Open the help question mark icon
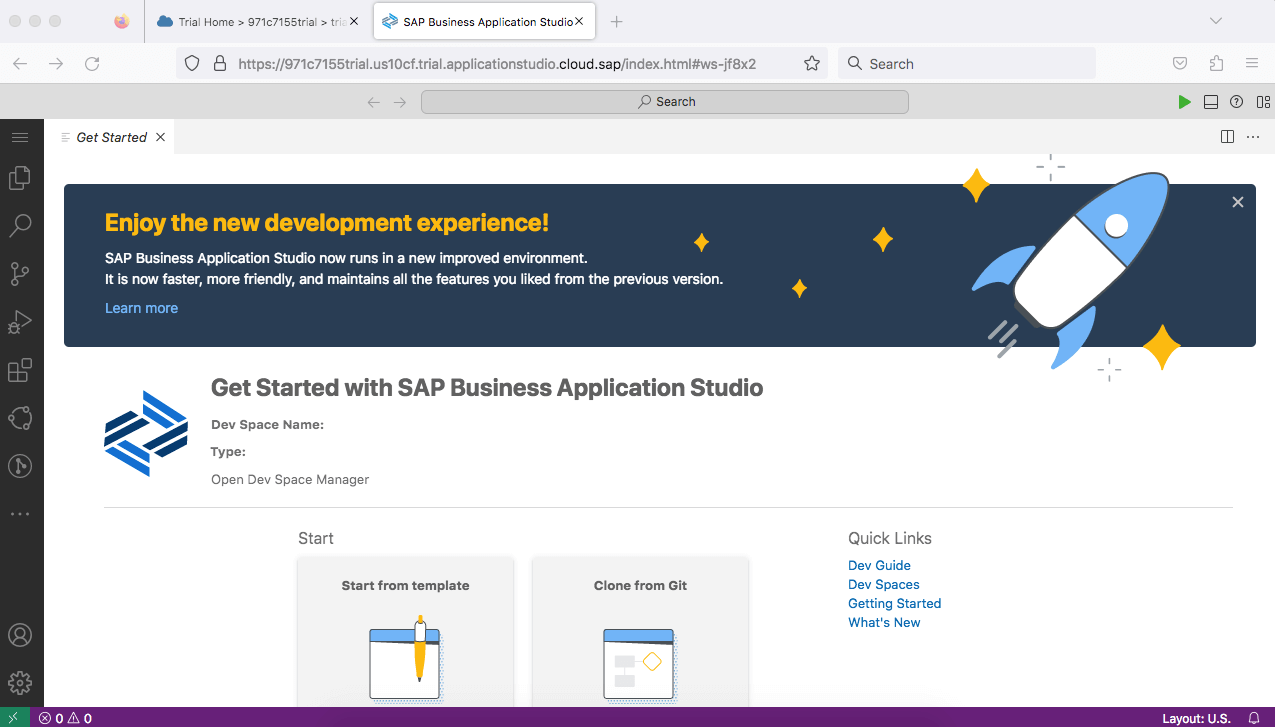 tap(1237, 102)
